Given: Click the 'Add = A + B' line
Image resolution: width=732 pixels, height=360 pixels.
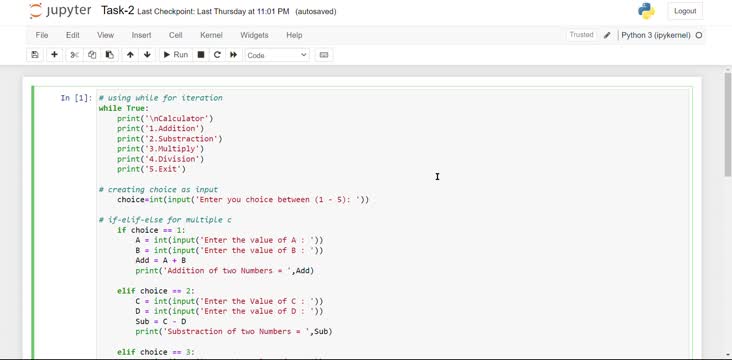Looking at the screenshot, I should pos(161,261).
